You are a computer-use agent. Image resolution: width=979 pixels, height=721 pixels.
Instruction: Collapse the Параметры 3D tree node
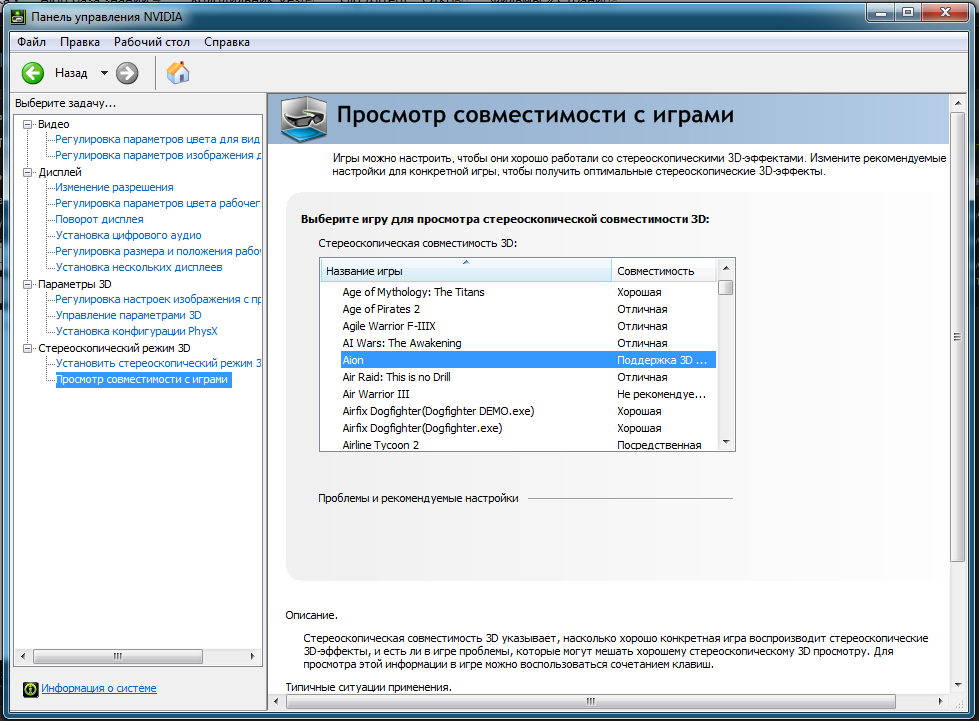pyautogui.click(x=27, y=284)
